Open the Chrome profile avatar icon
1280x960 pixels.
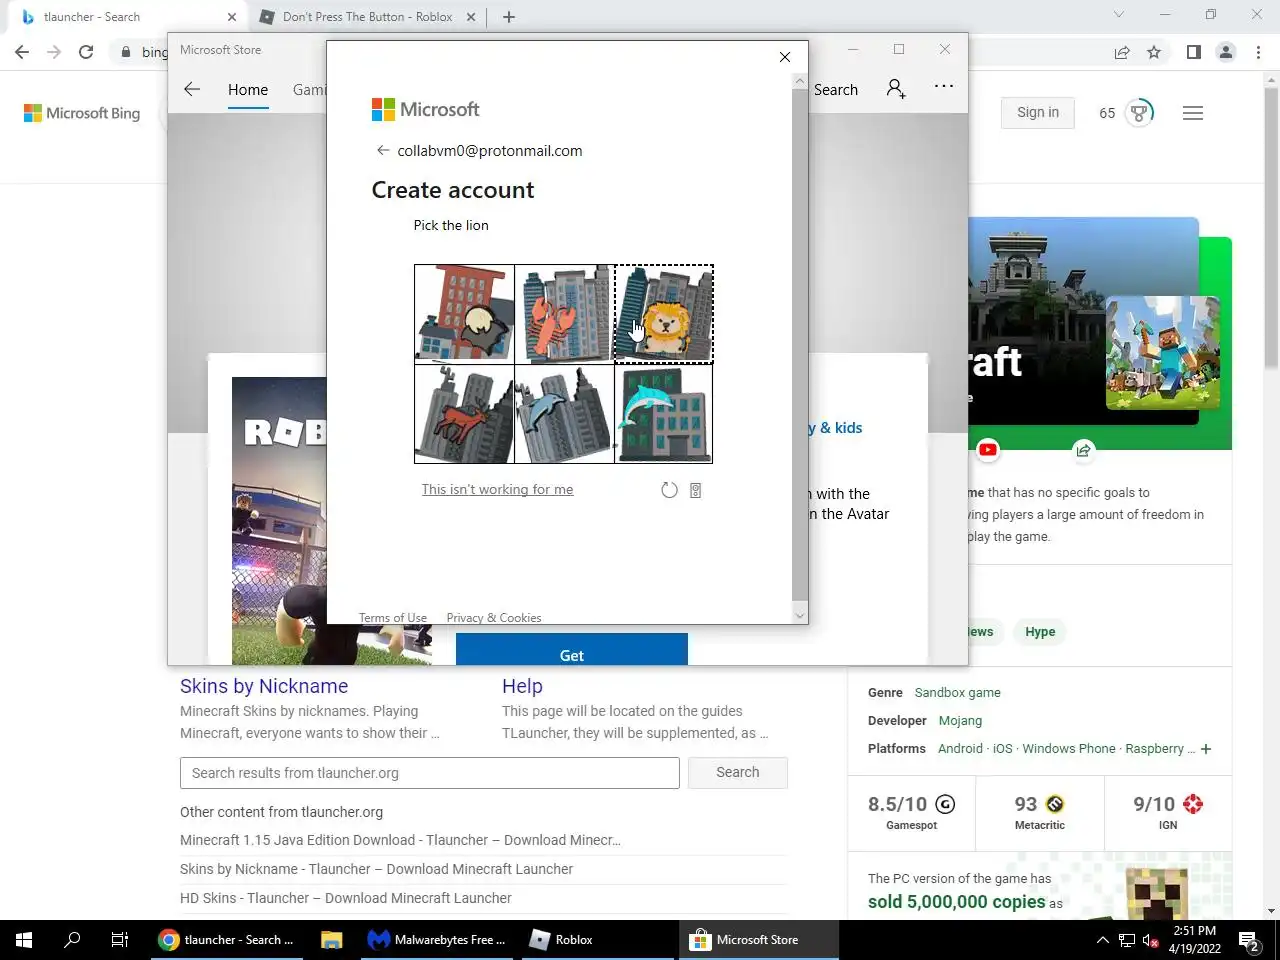tap(1226, 52)
